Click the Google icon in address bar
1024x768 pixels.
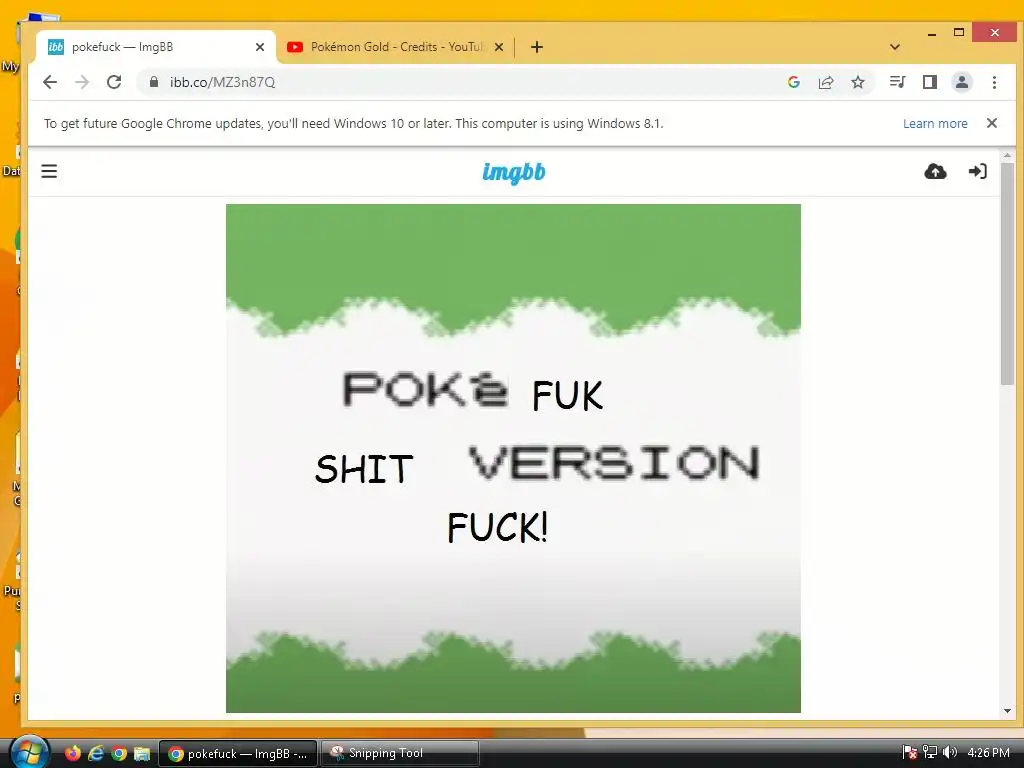coord(793,82)
